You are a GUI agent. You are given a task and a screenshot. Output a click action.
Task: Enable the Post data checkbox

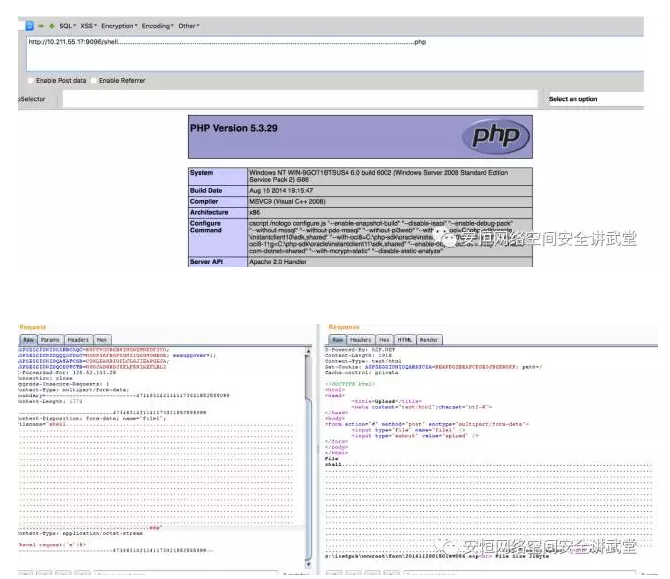pyautogui.click(x=30, y=80)
